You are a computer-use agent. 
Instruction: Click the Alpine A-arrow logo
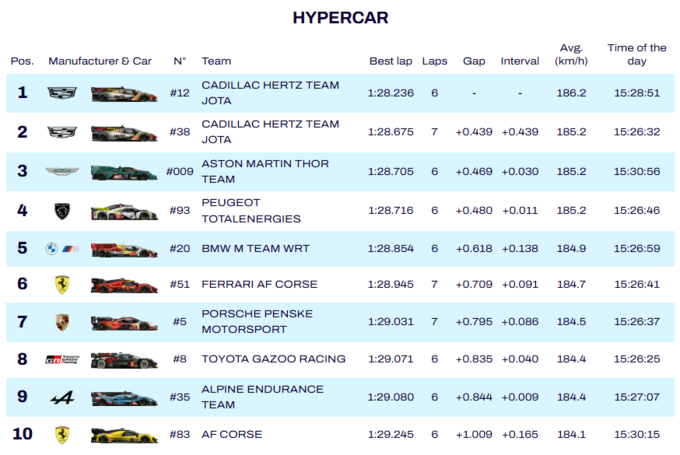62,398
